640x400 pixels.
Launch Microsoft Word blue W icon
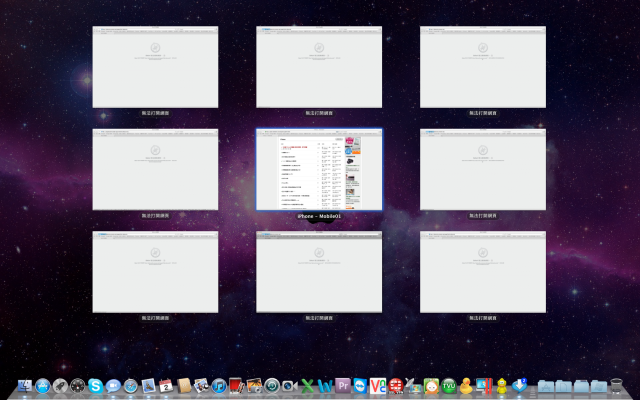point(325,385)
